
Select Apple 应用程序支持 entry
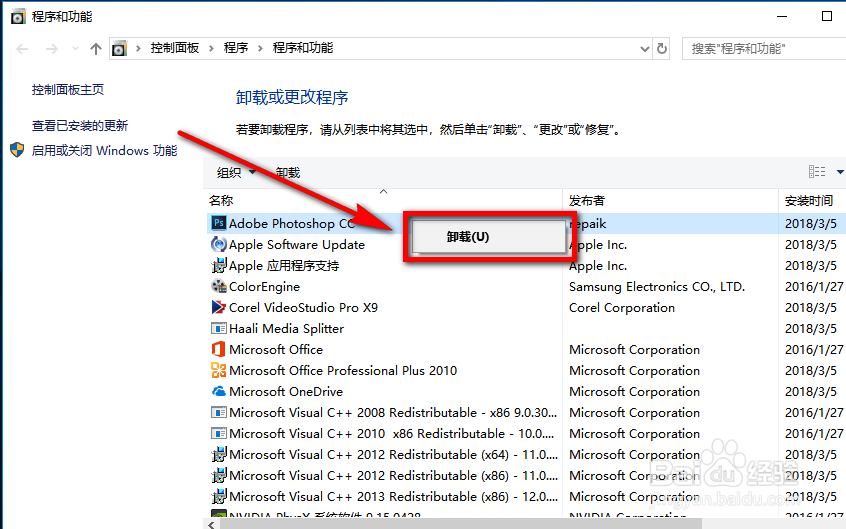(284, 266)
